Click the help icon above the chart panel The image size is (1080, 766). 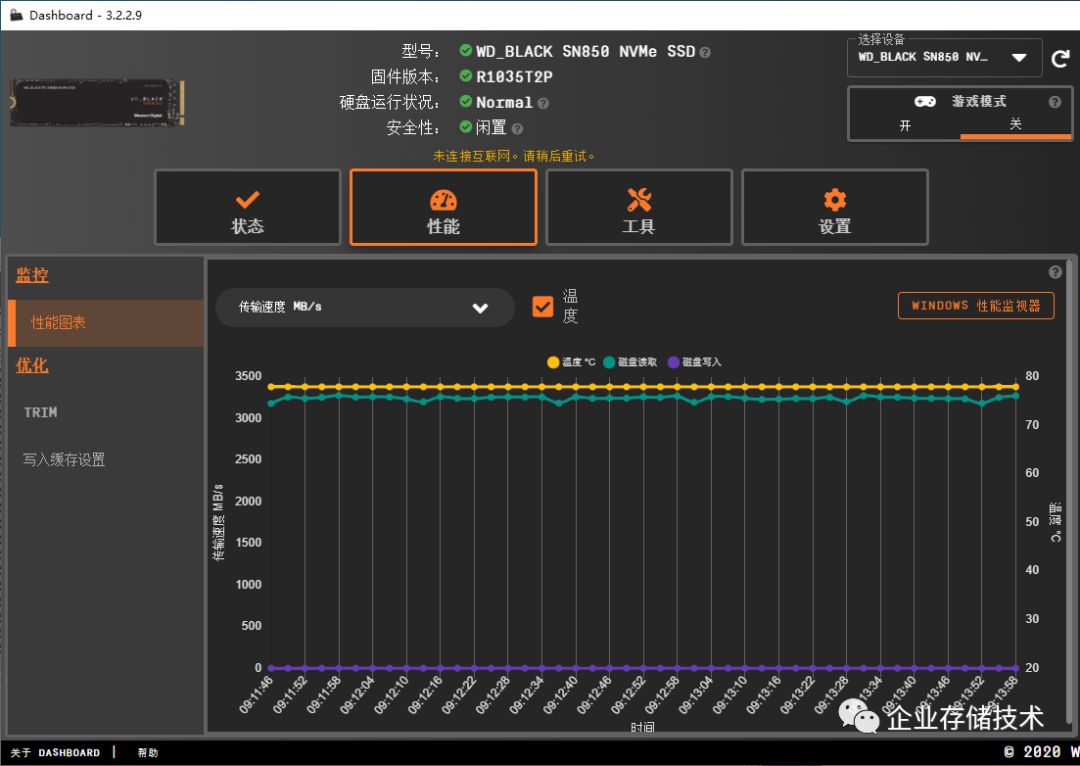pos(1055,272)
